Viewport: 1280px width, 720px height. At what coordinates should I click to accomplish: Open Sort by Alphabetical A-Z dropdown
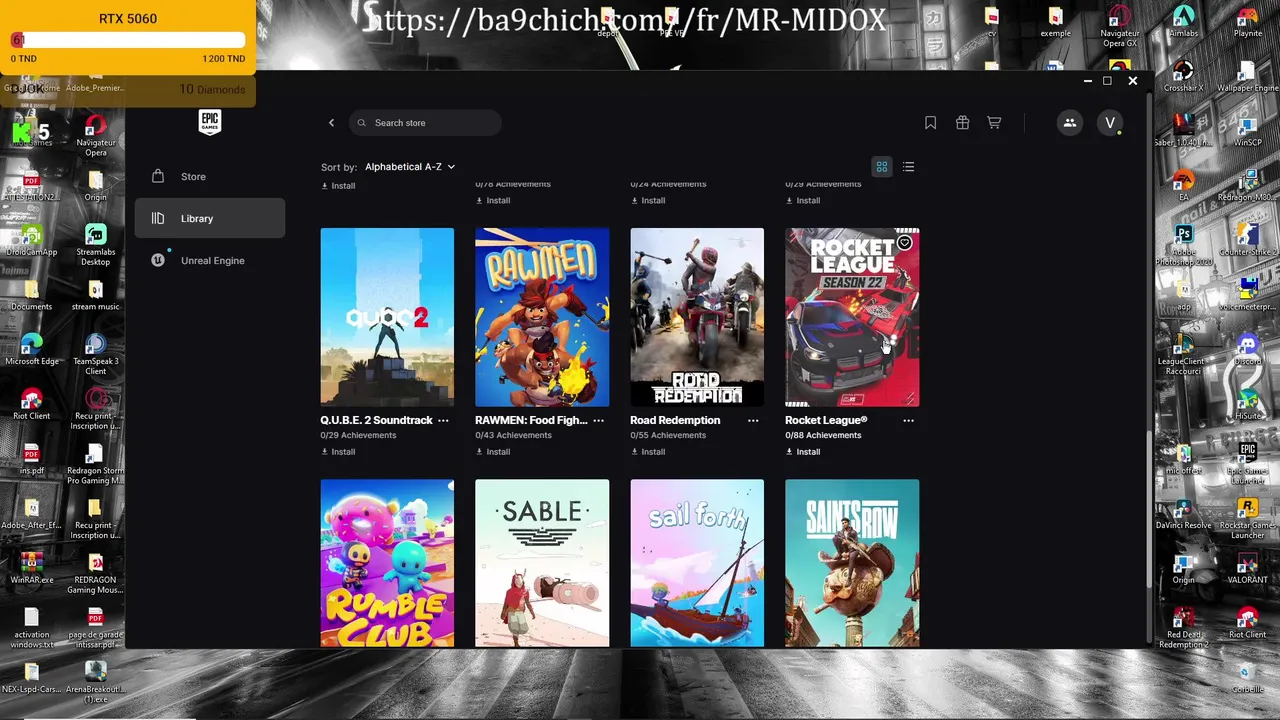410,167
